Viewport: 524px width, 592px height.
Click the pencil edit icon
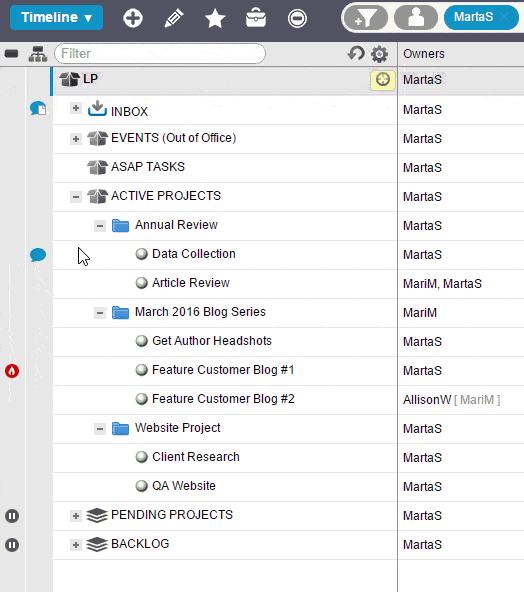tap(174, 18)
